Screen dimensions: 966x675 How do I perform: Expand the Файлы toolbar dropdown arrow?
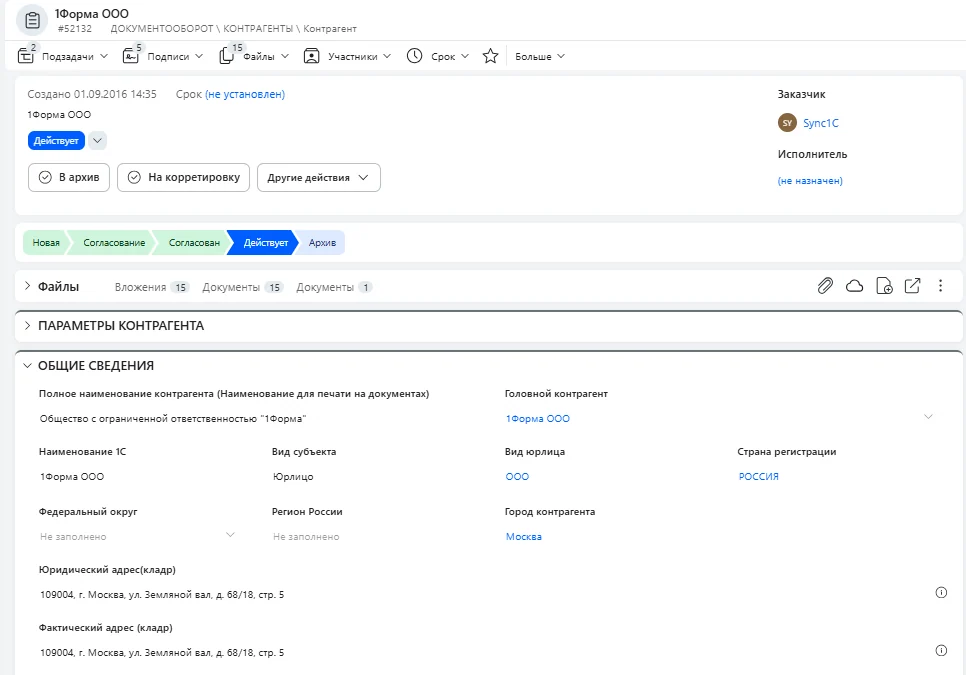[285, 56]
